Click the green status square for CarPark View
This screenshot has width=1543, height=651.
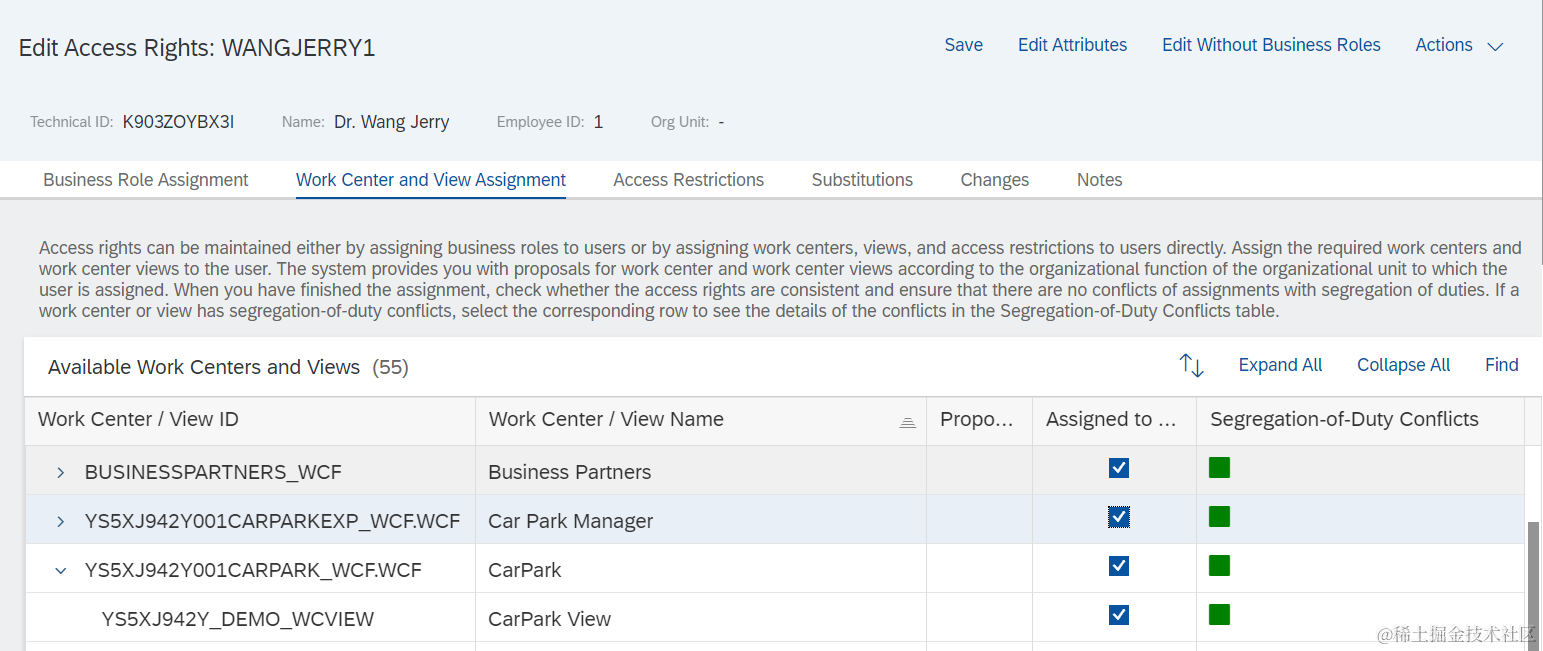[1219, 615]
